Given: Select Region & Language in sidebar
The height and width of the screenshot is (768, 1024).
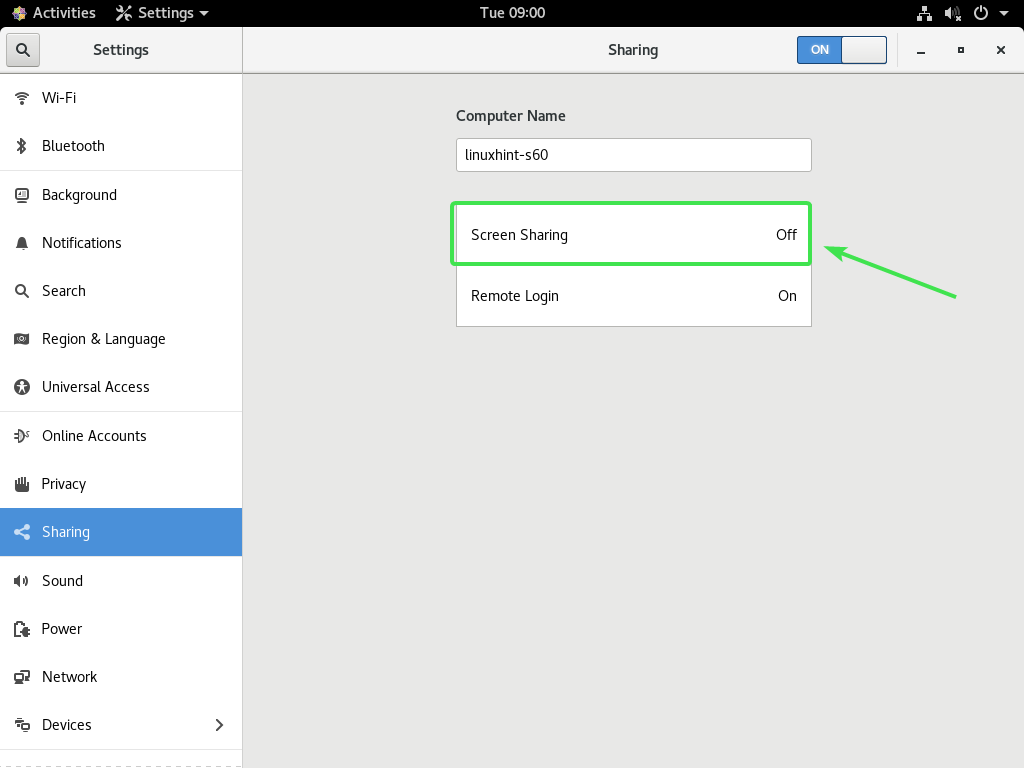Looking at the screenshot, I should pyautogui.click(x=103, y=339).
